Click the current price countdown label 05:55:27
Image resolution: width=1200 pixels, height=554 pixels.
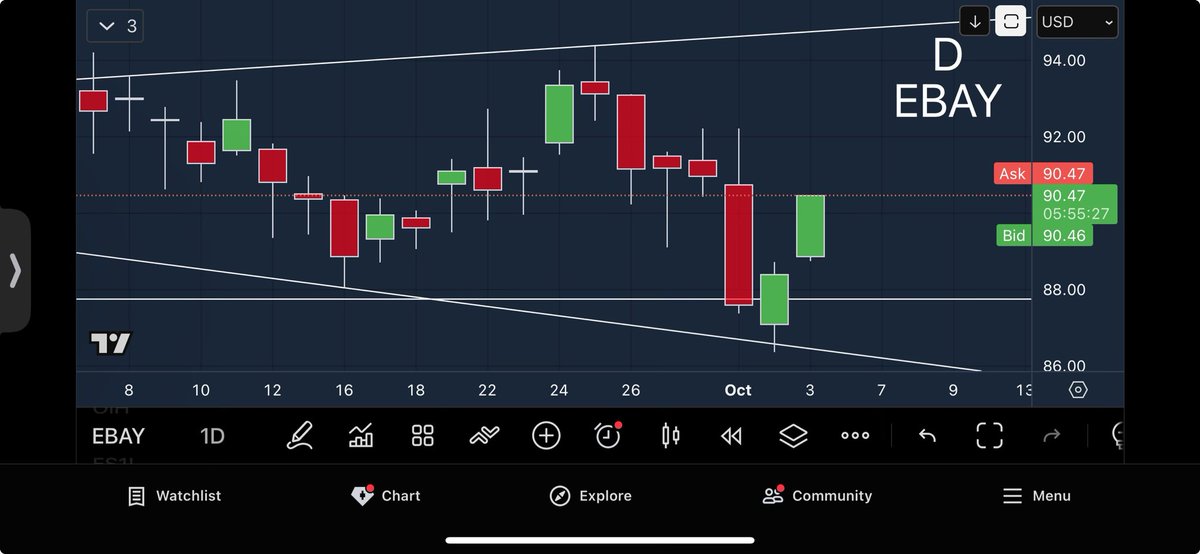pos(1075,214)
